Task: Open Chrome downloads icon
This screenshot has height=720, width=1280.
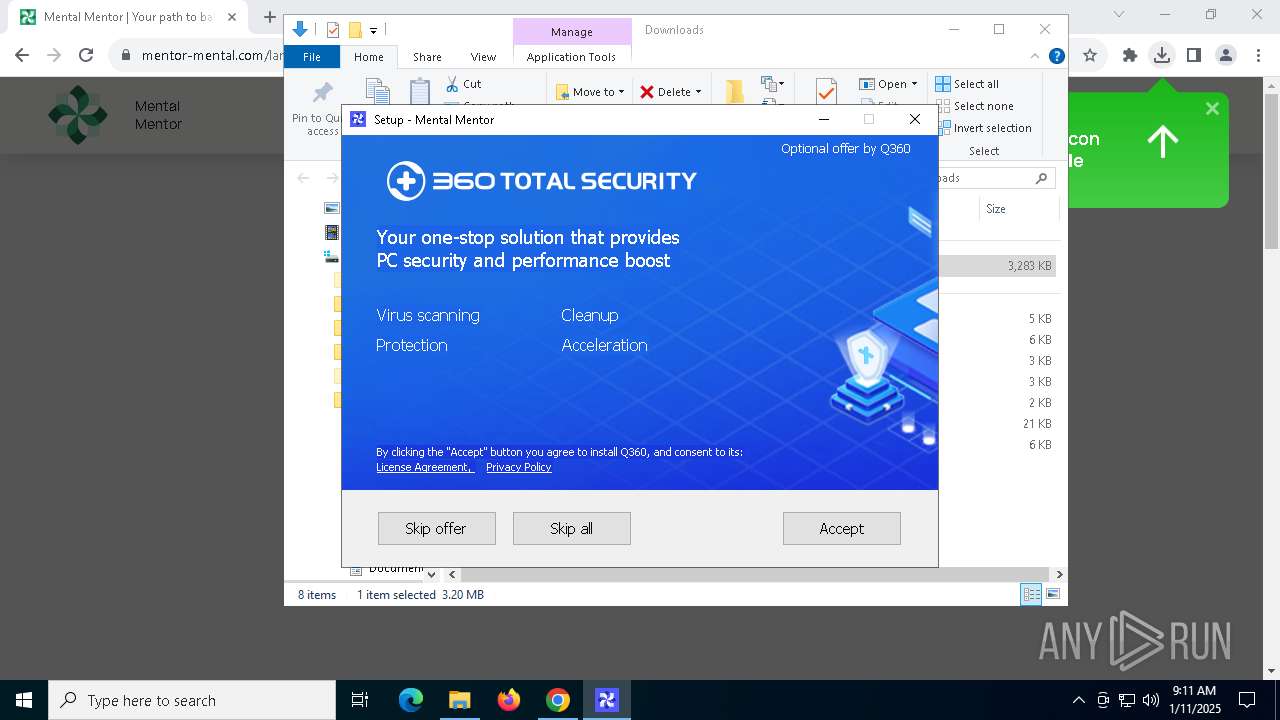Action: (1162, 55)
